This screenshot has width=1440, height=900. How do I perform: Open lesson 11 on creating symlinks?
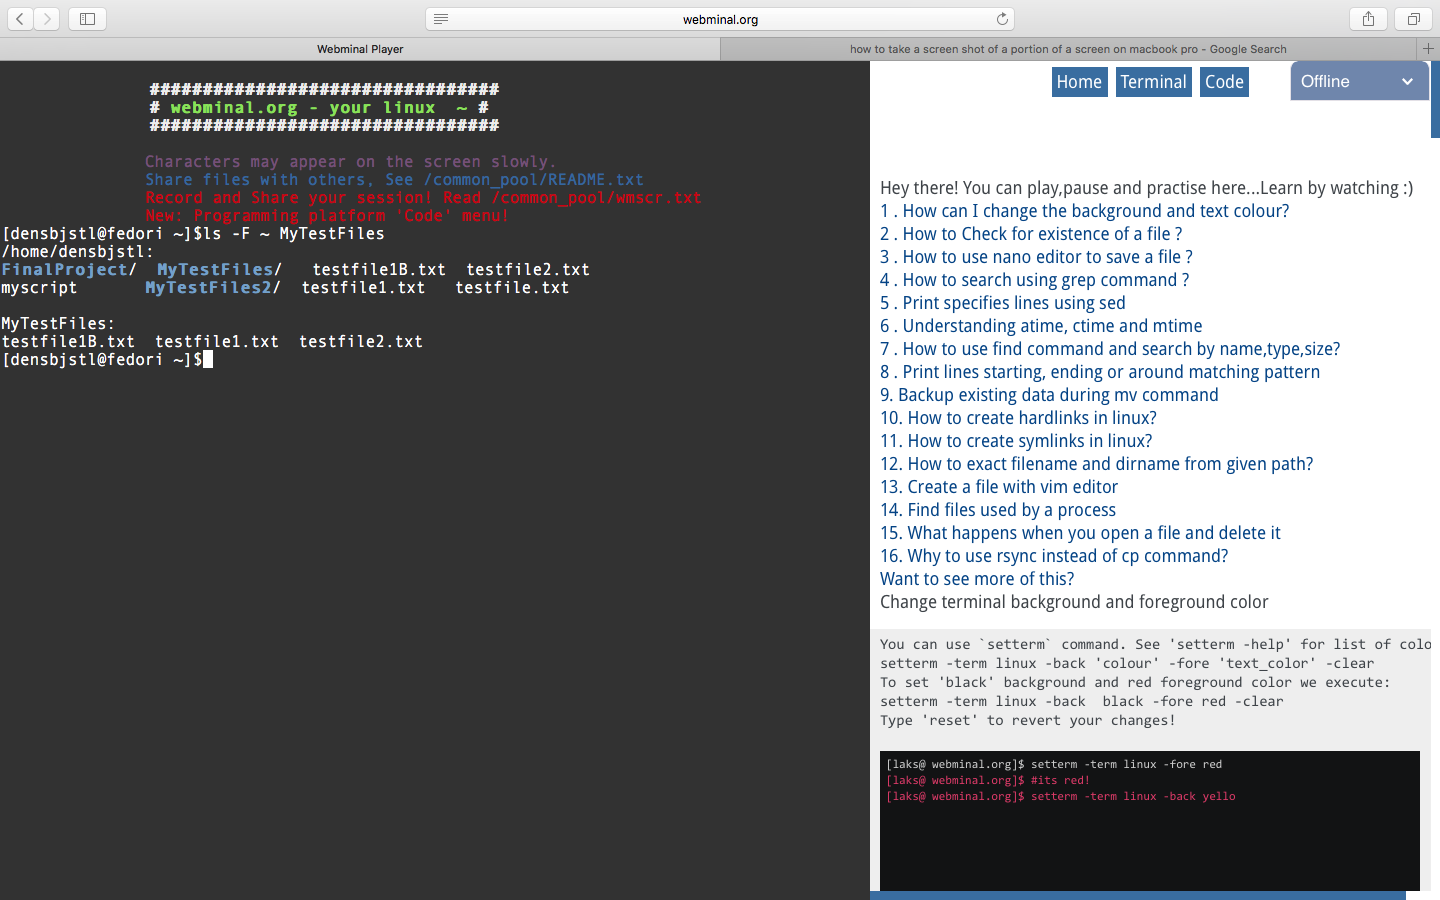pyautogui.click(x=1016, y=441)
